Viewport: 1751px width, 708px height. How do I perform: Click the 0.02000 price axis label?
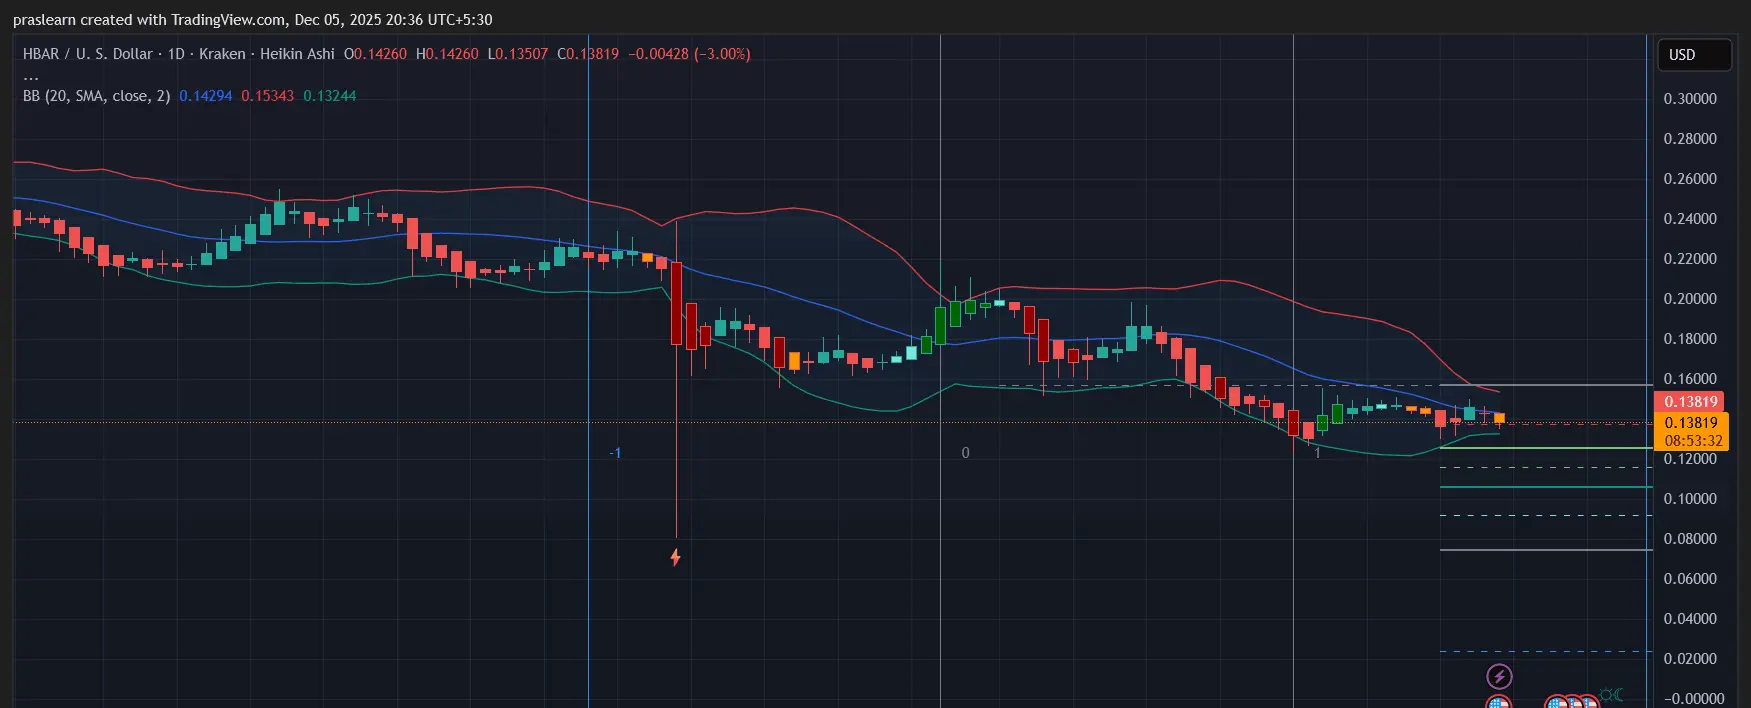1690,659
